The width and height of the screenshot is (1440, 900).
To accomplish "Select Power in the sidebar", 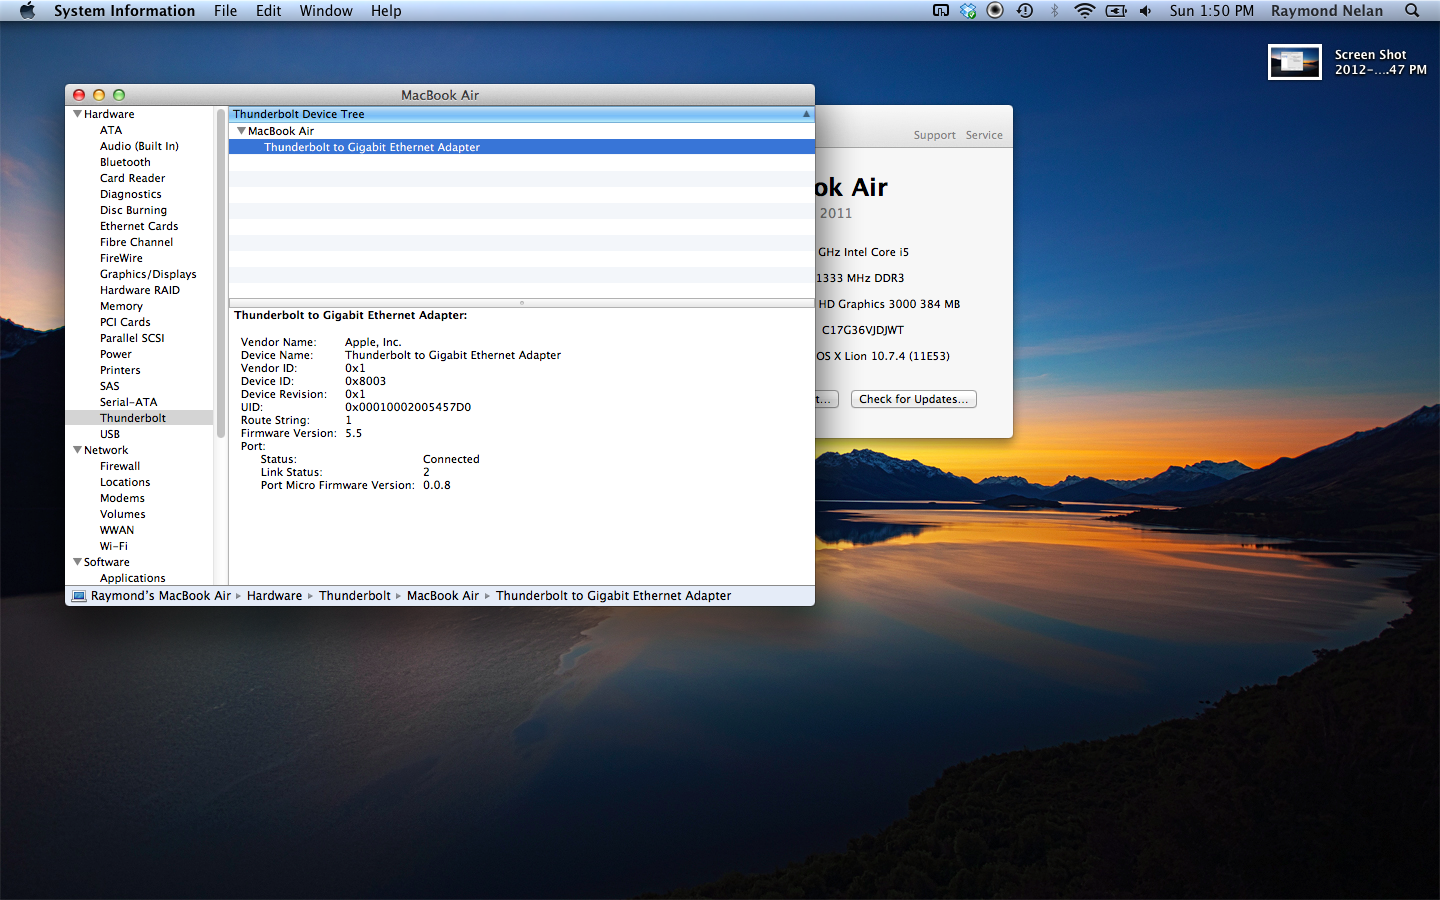I will pyautogui.click(x=115, y=354).
